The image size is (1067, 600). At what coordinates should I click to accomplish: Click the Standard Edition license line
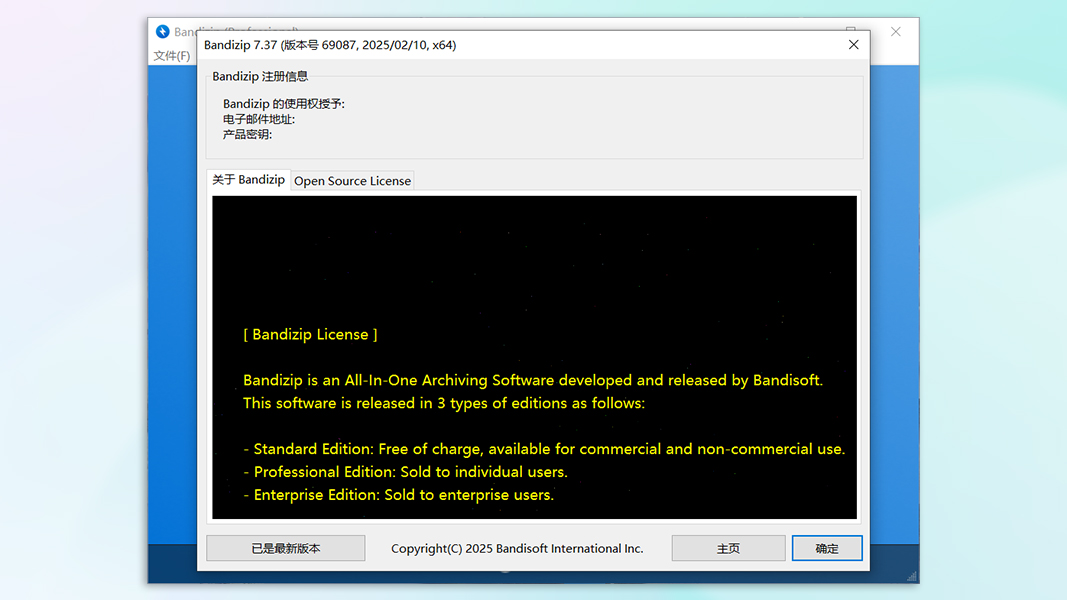point(544,449)
